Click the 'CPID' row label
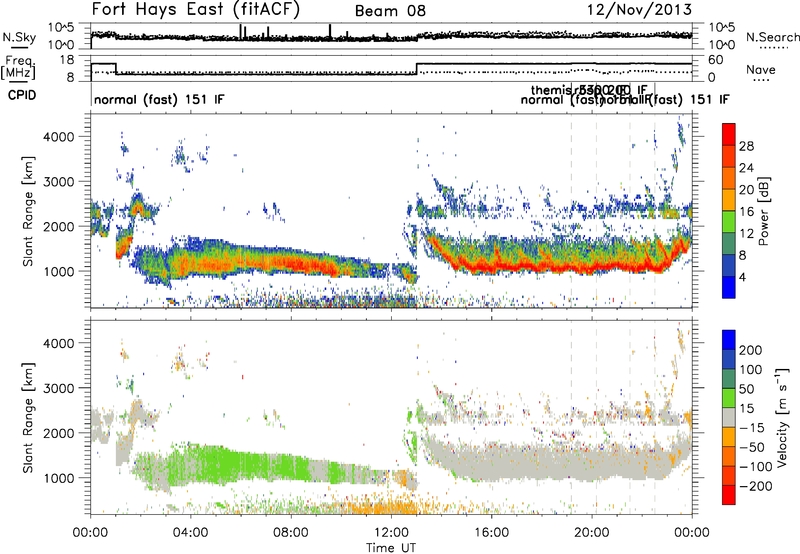The width and height of the screenshot is (800, 554). click(22, 95)
